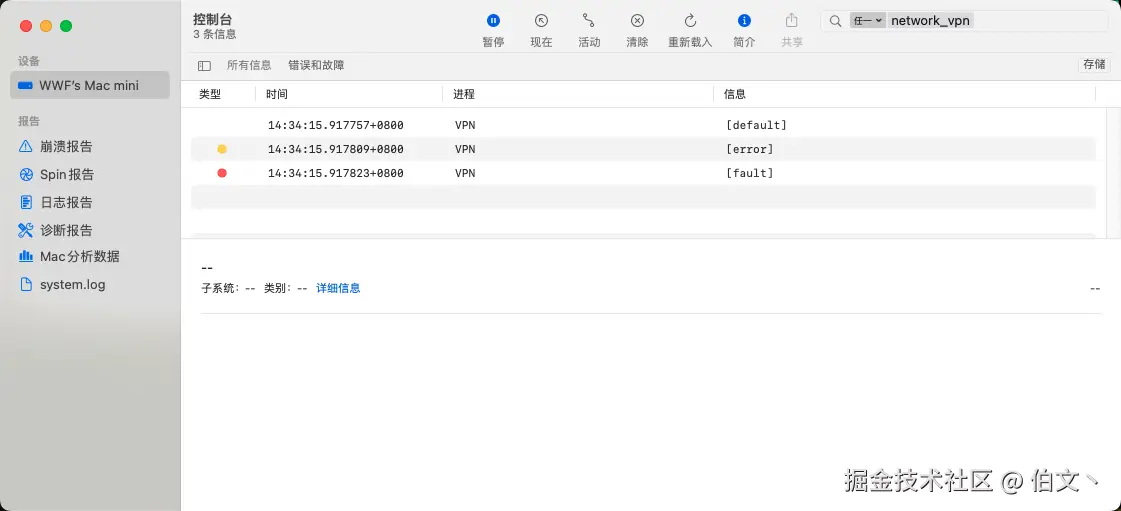The width and height of the screenshot is (1121, 511).
Task: Click the Mac分析数据 bar chart icon
Action: tap(26, 256)
